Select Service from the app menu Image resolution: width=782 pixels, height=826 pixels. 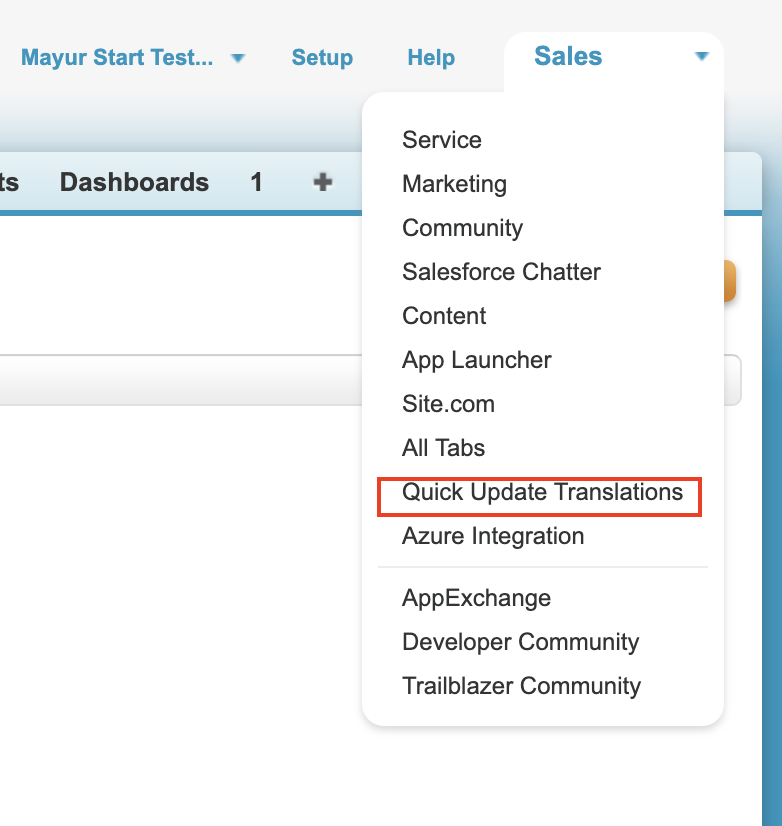point(442,140)
